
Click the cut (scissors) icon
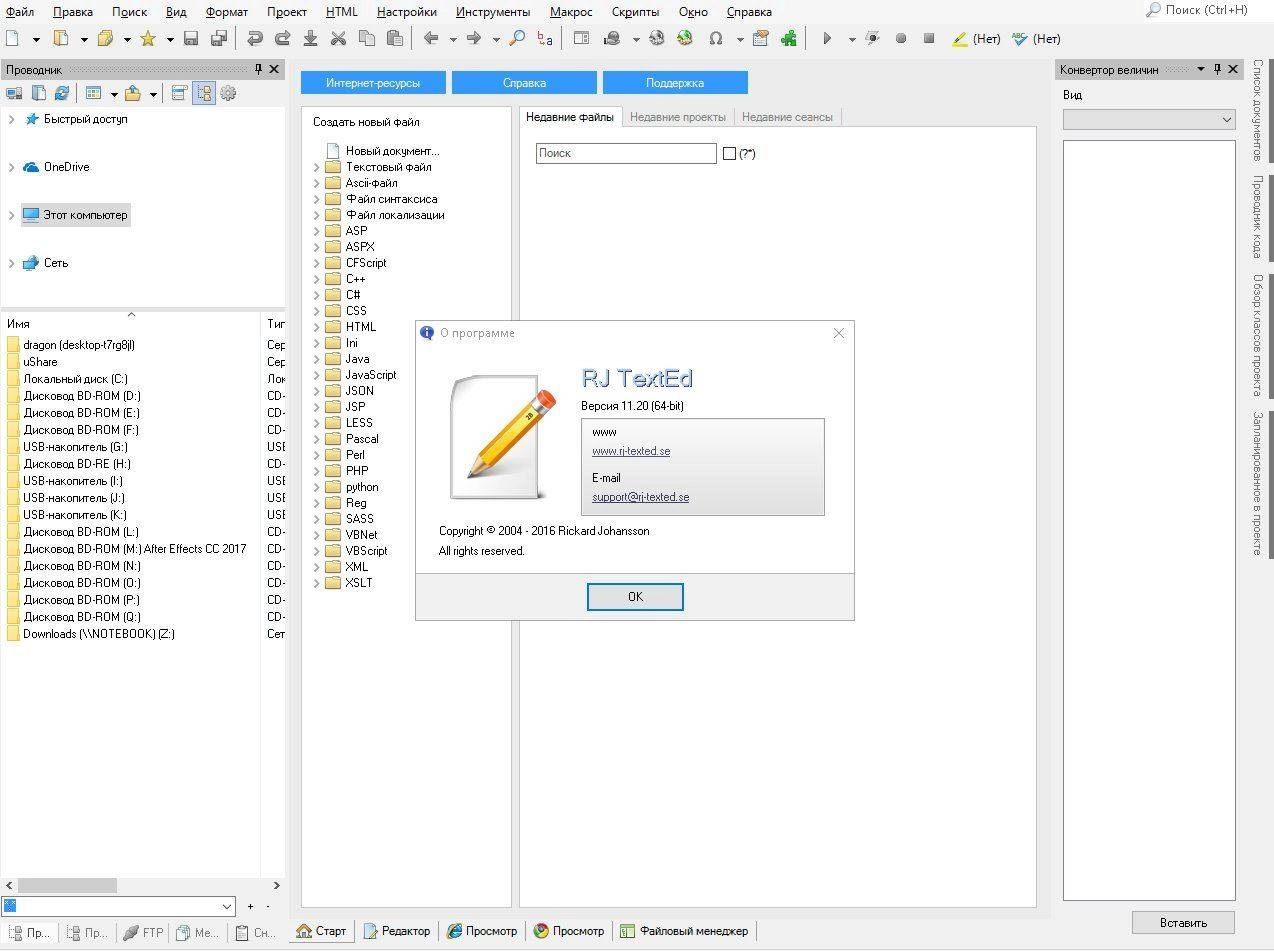(x=338, y=39)
